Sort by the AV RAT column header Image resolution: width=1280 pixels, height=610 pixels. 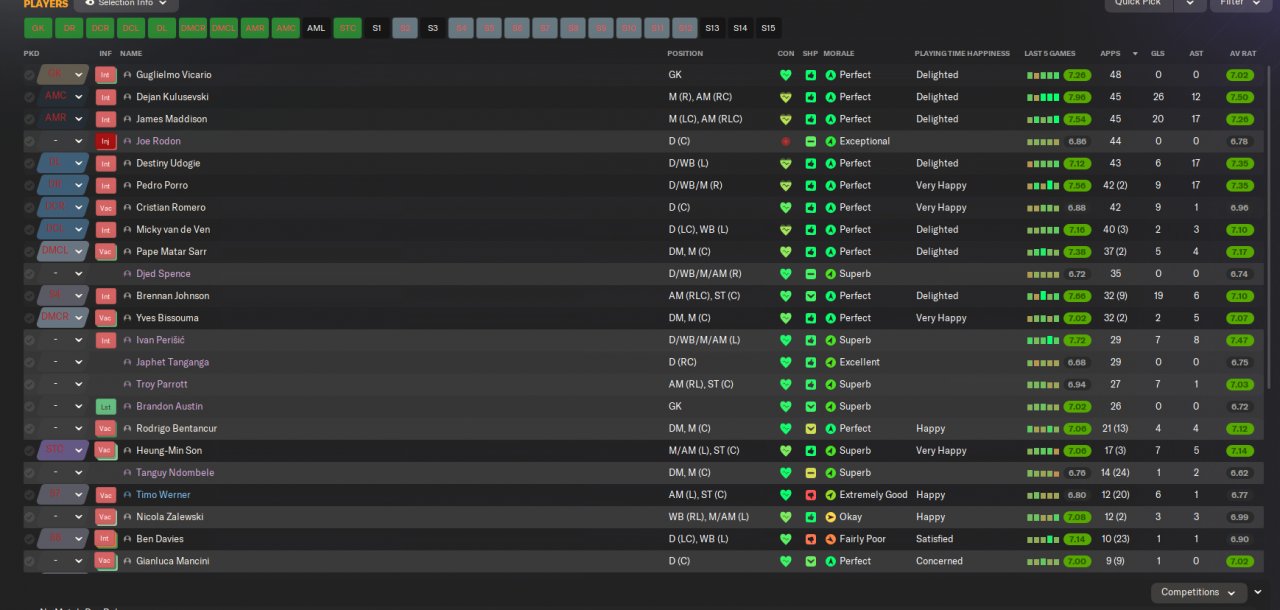[1241, 53]
